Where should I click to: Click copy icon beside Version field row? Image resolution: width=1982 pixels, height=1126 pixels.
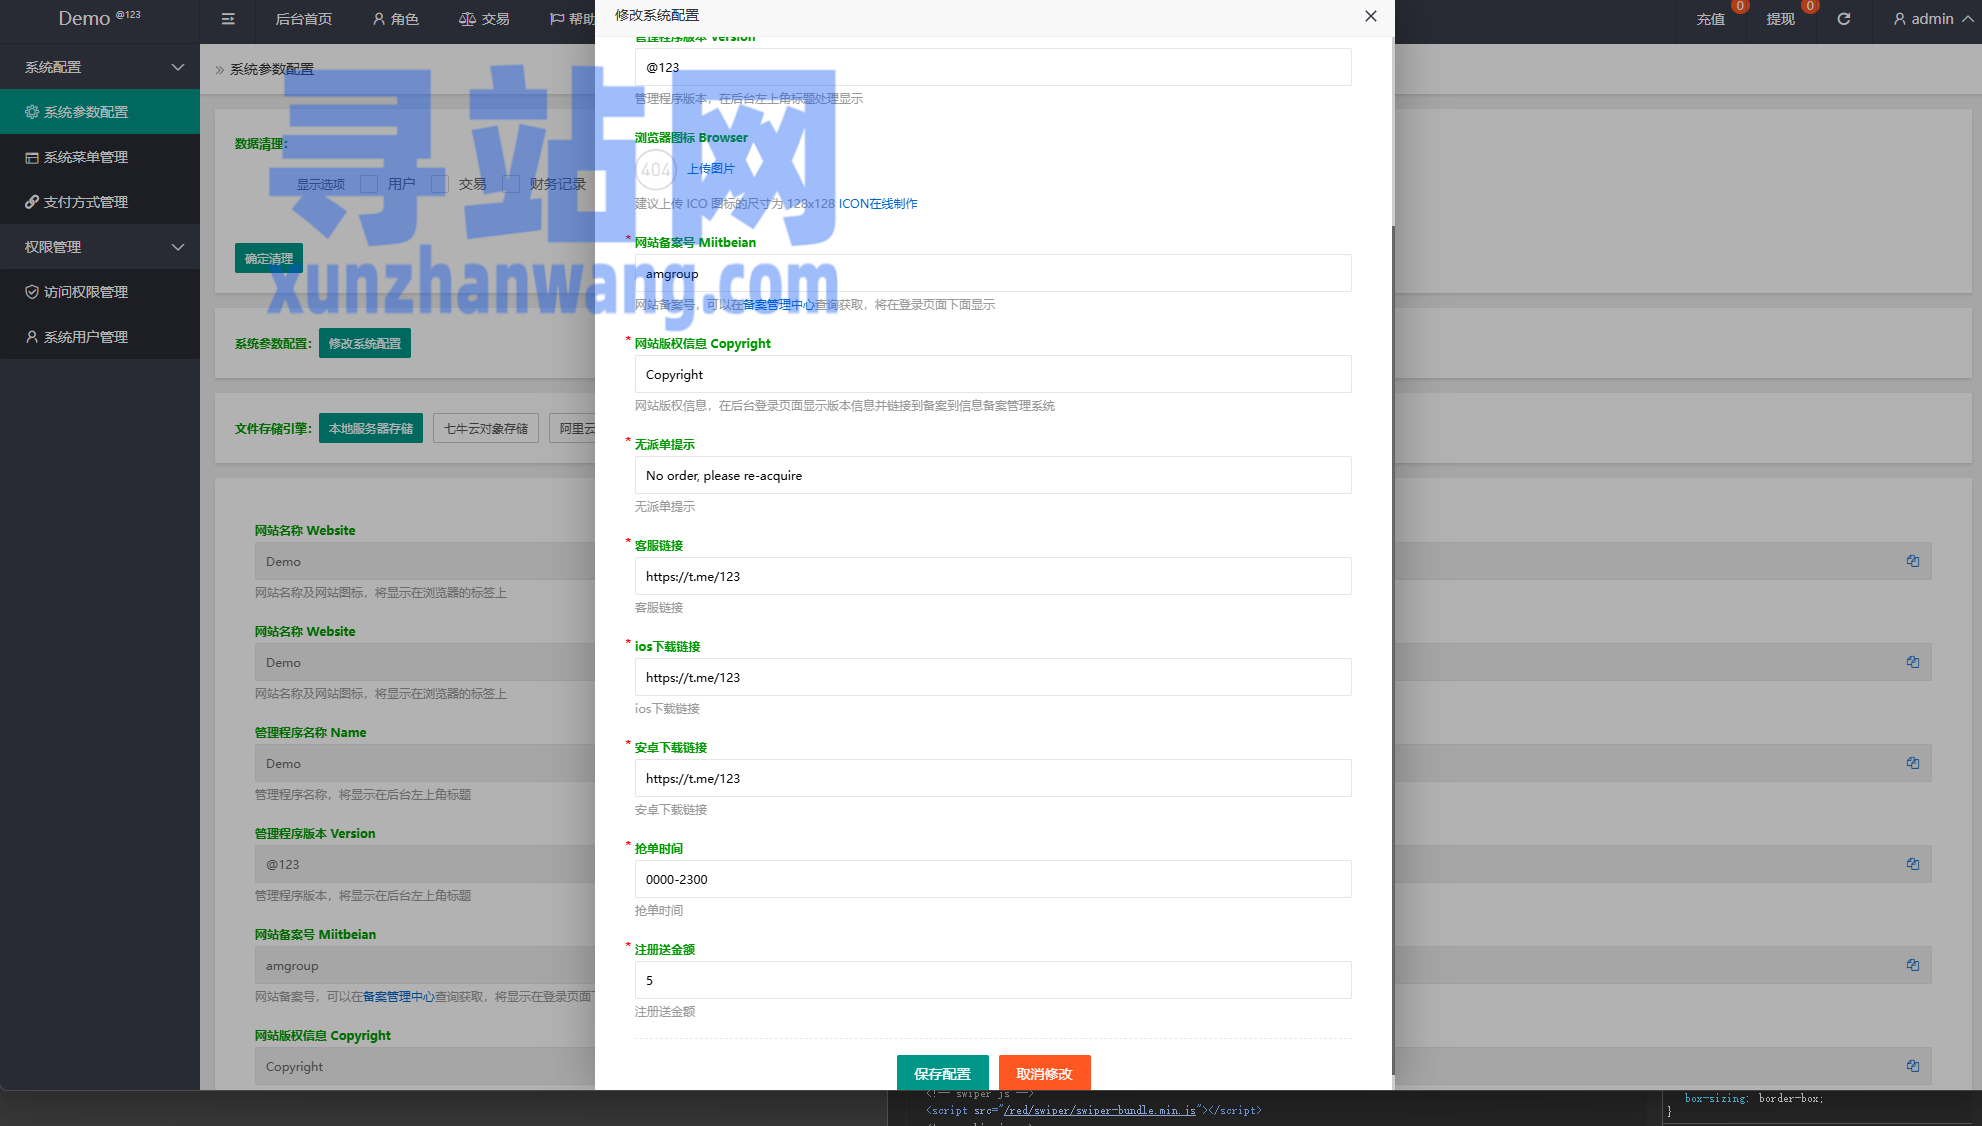(1912, 864)
